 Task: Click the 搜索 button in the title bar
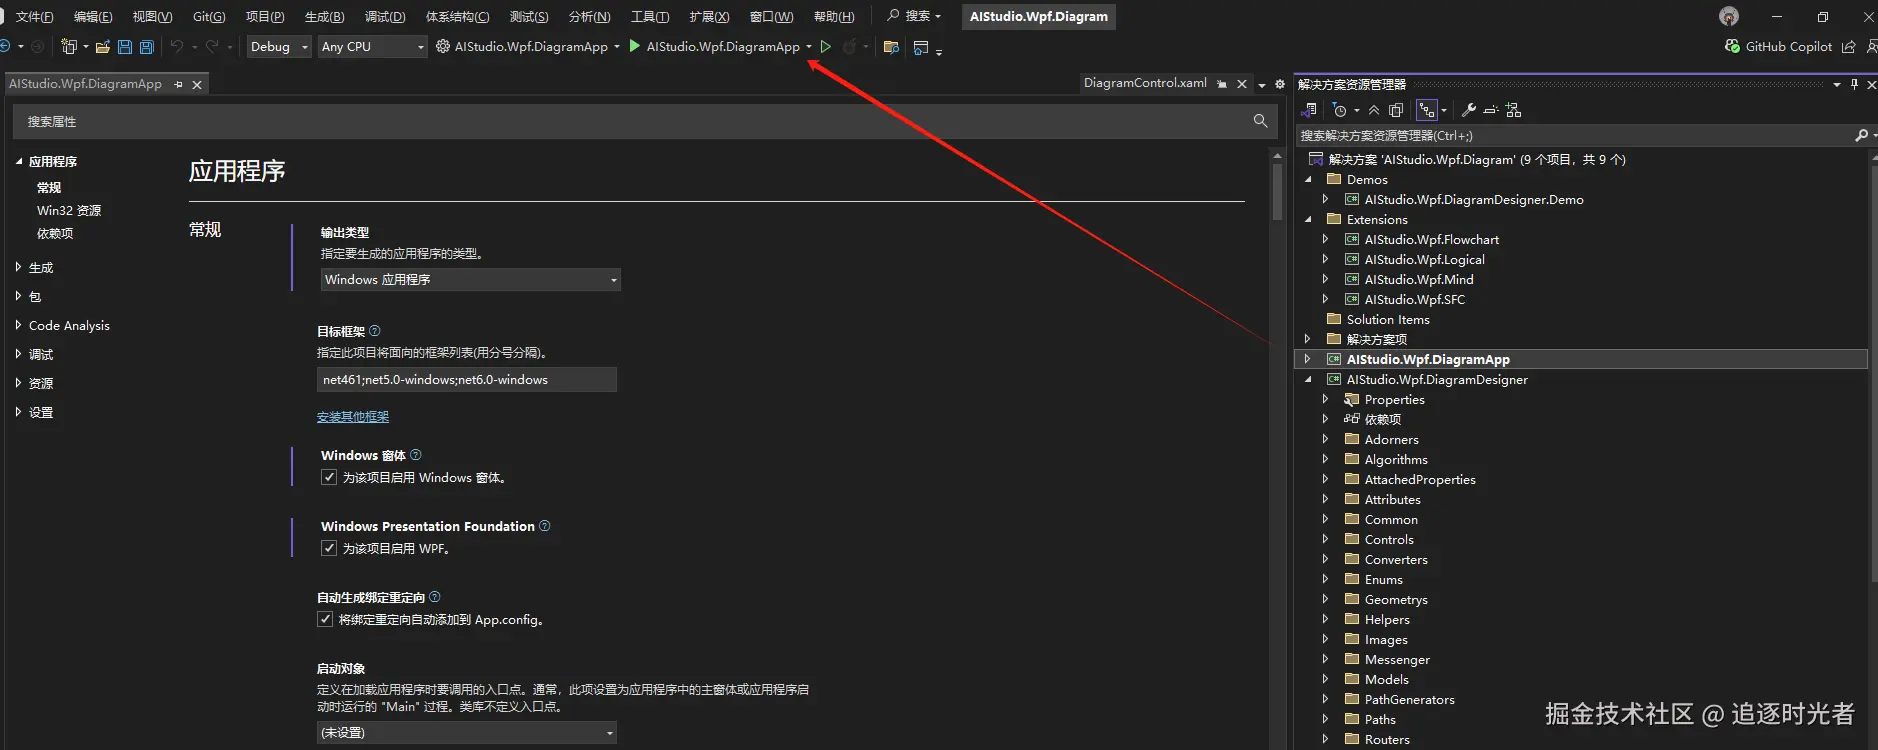pyautogui.click(x=914, y=16)
